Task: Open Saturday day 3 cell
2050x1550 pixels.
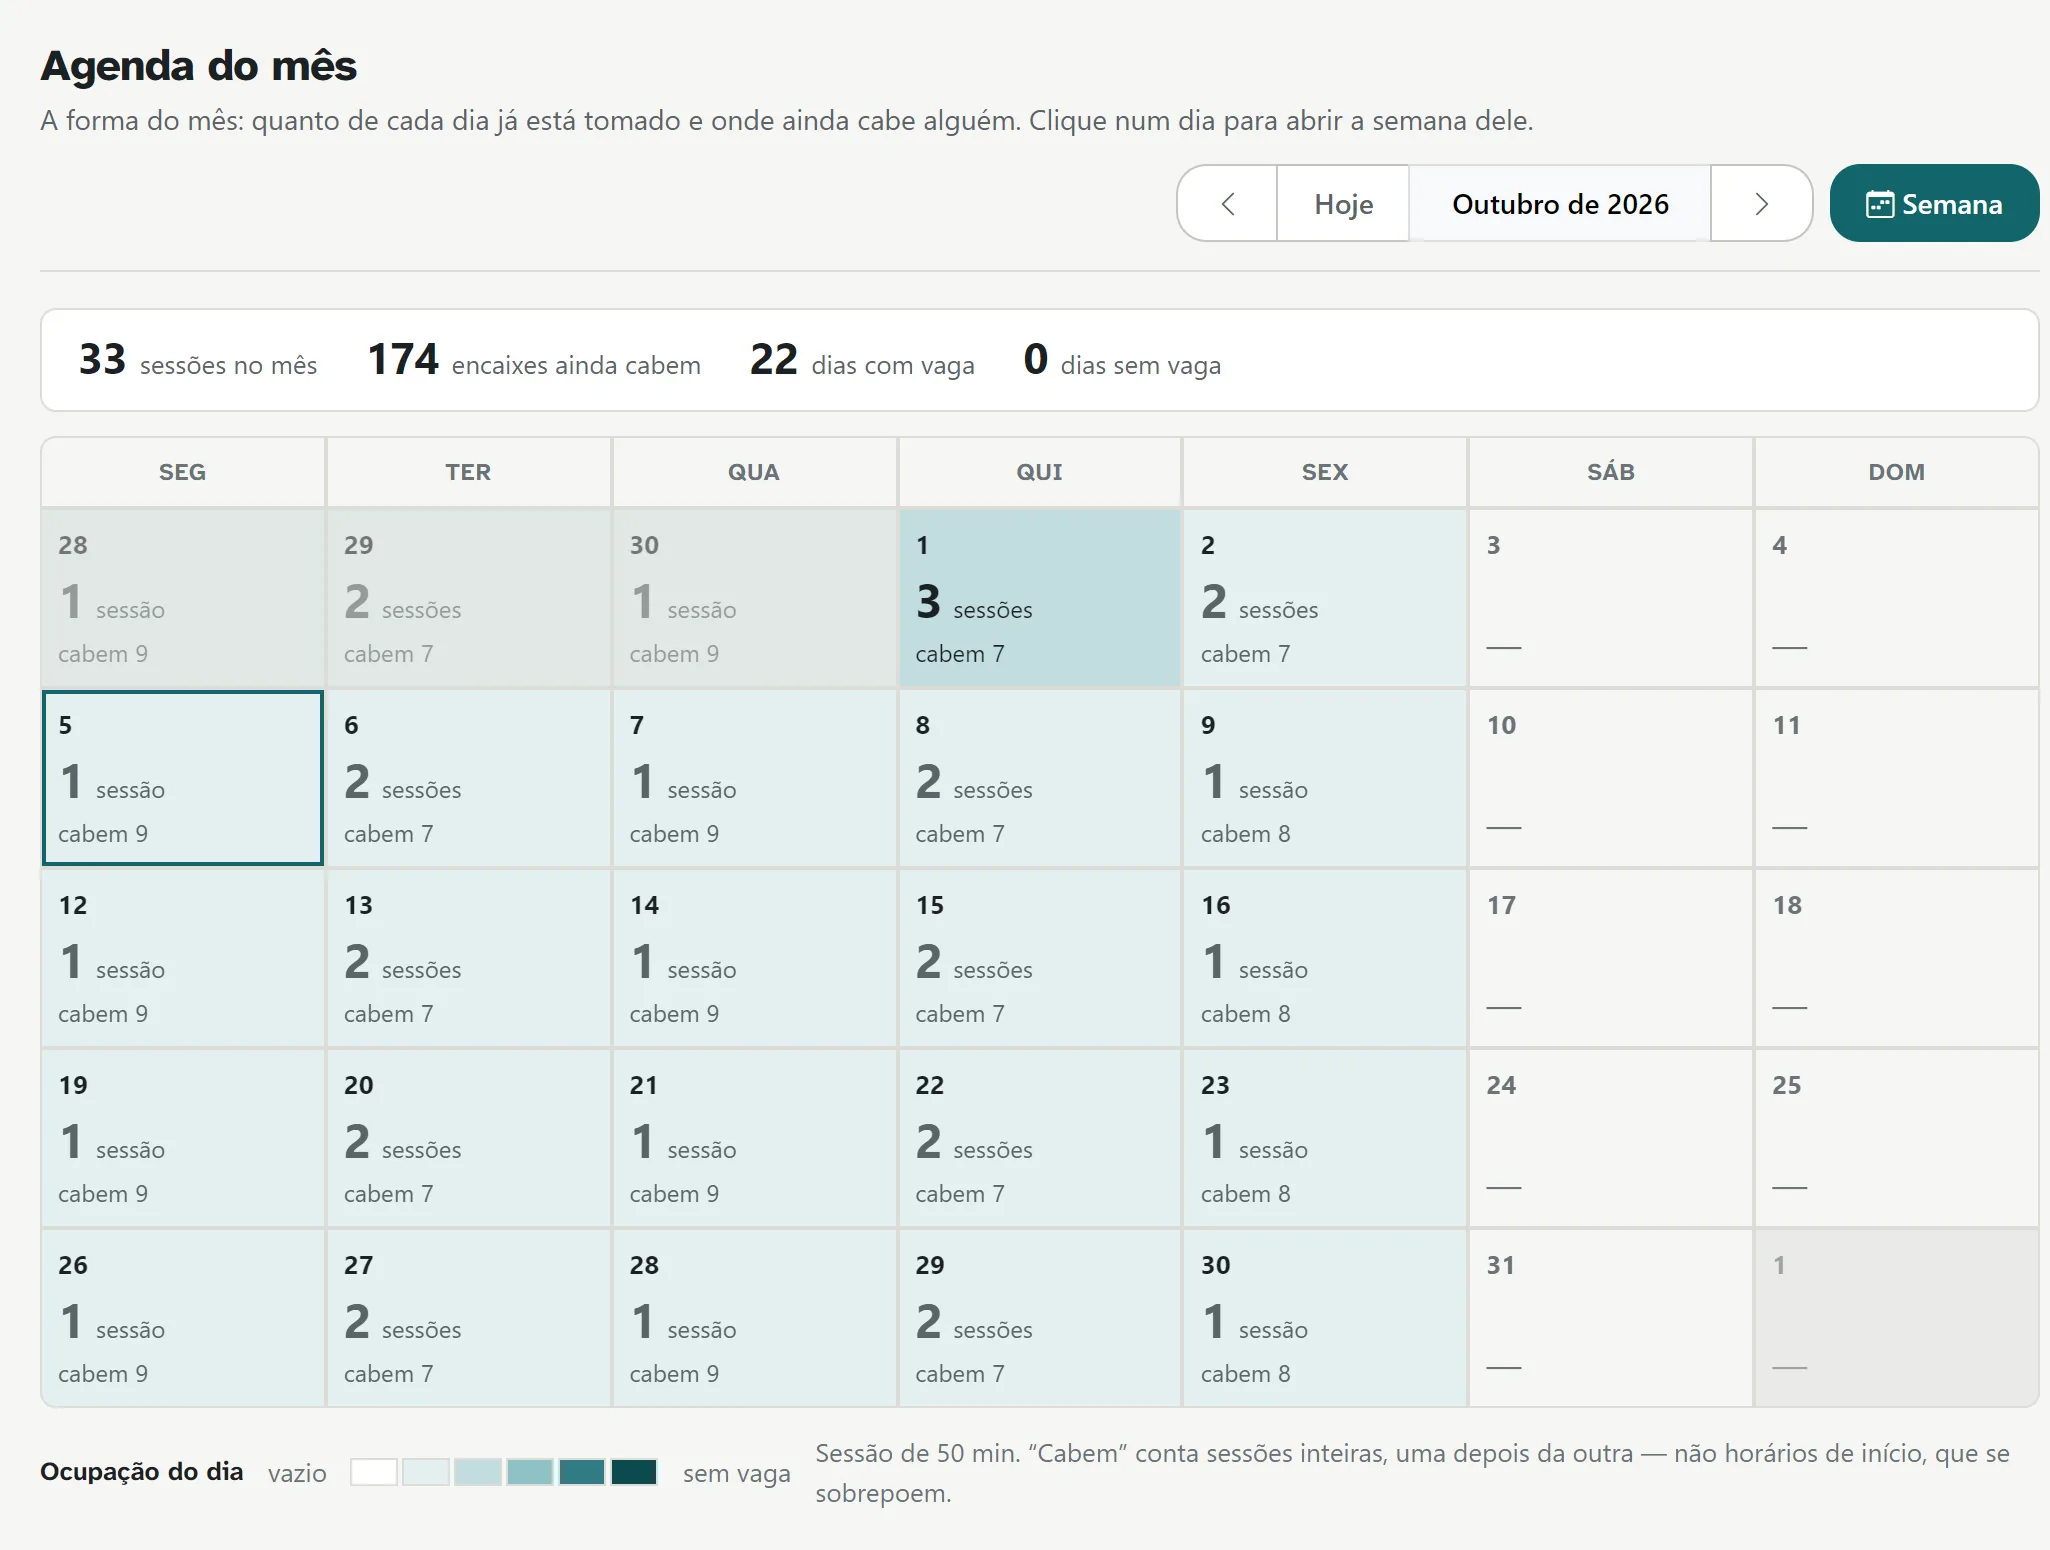Action: pos(1611,598)
